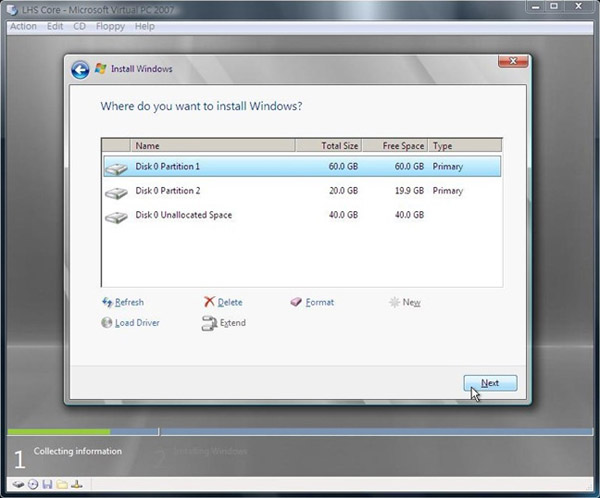Screen dimensions: 600x498
Task: Format the selected partition
Action: [x=319, y=302]
